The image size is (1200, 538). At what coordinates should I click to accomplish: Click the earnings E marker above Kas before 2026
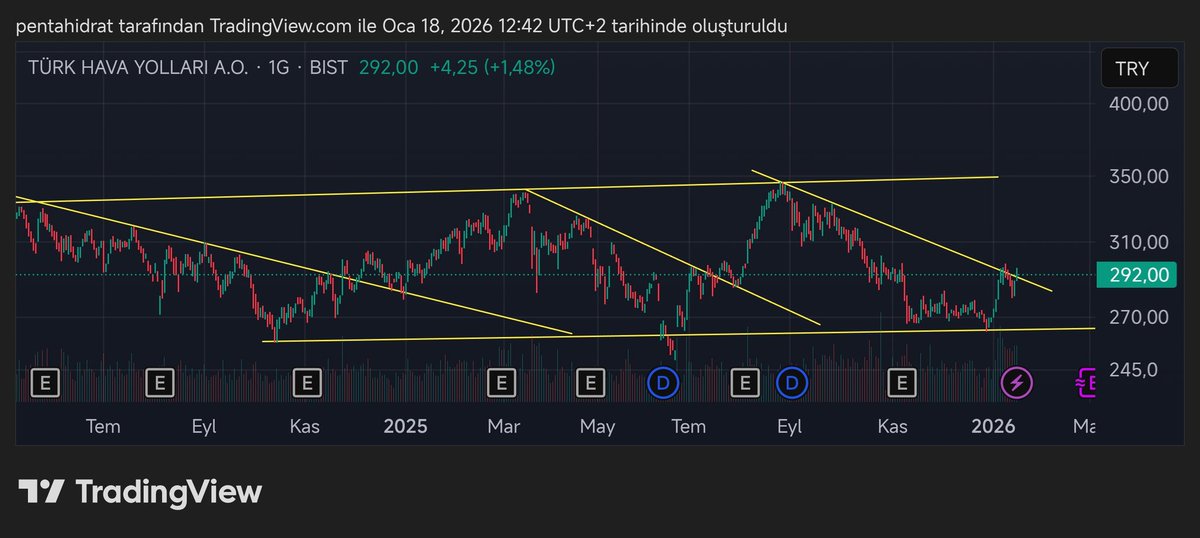click(903, 381)
